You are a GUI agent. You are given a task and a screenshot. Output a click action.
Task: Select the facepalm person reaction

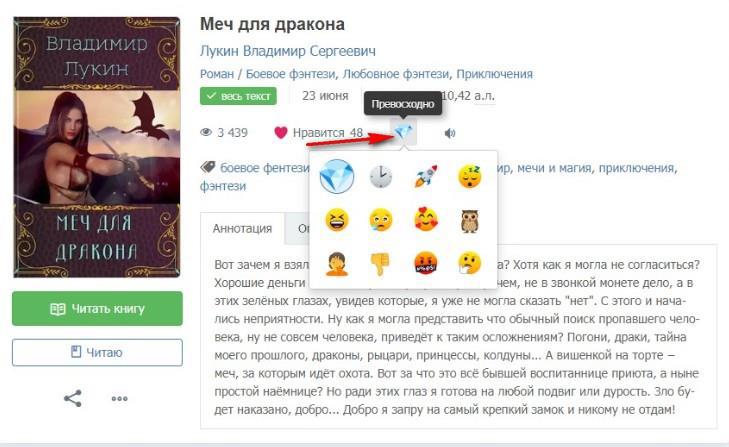(337, 264)
